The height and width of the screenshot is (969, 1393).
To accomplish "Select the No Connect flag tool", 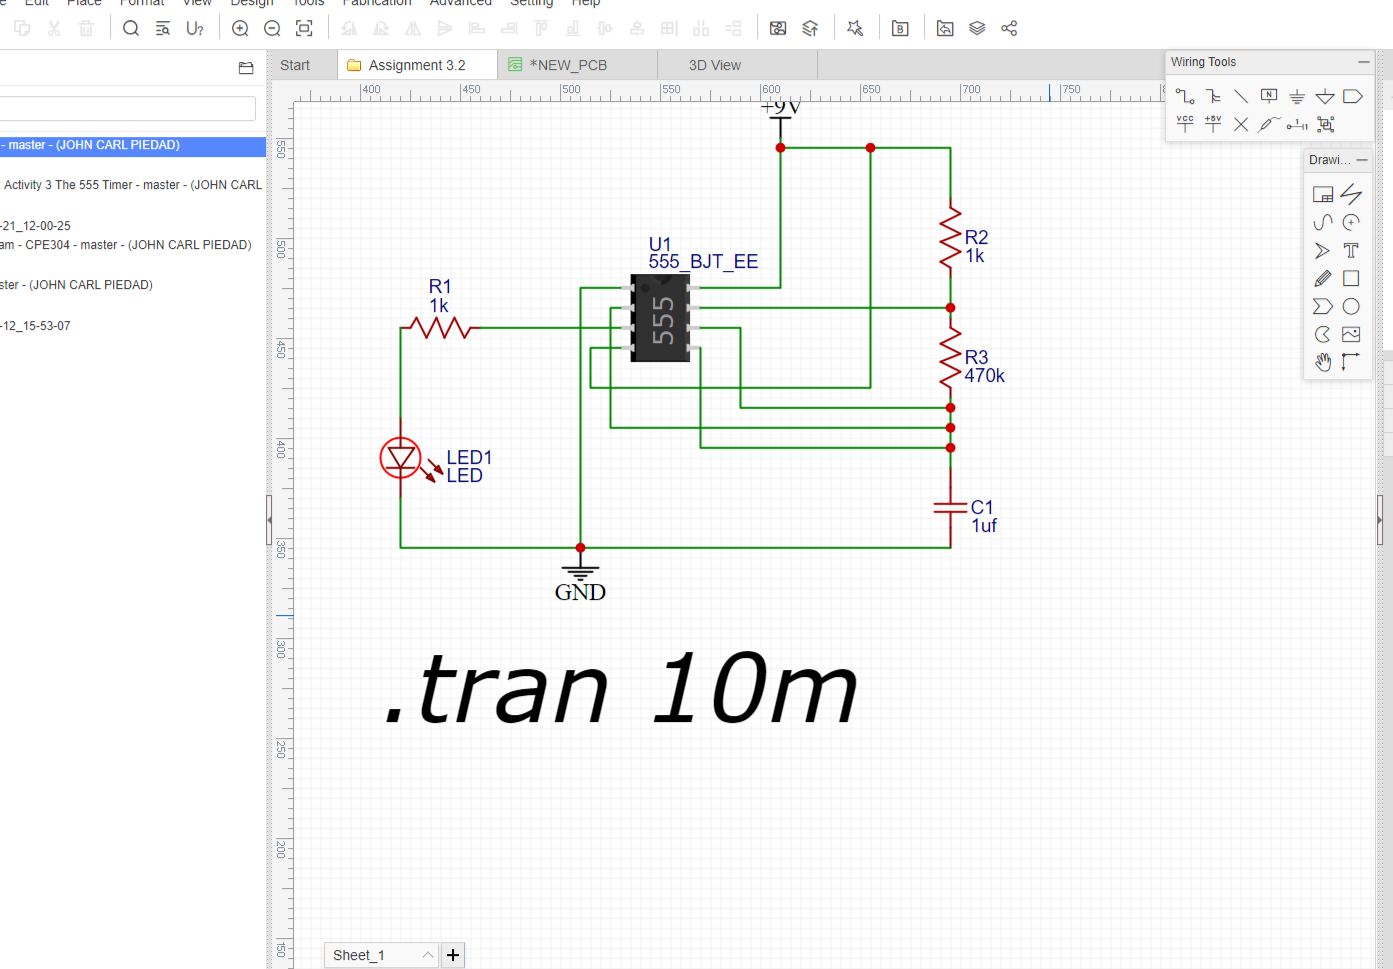I will coord(1241,124).
